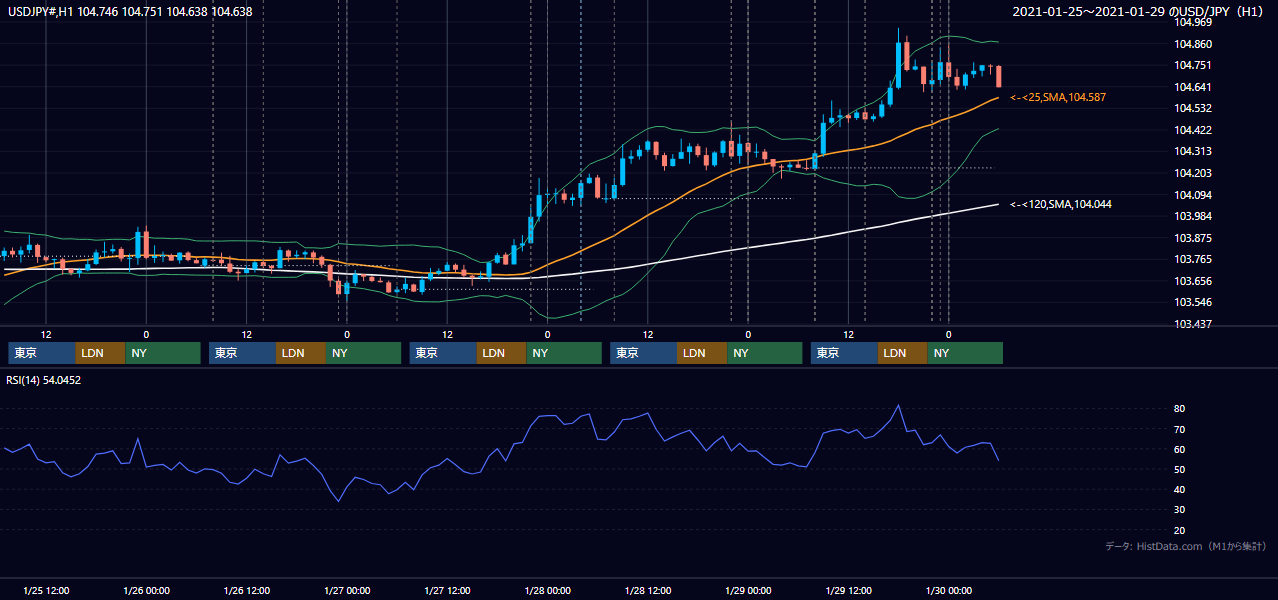
Task: Click price axis value 104.751
Action: tap(1193, 65)
